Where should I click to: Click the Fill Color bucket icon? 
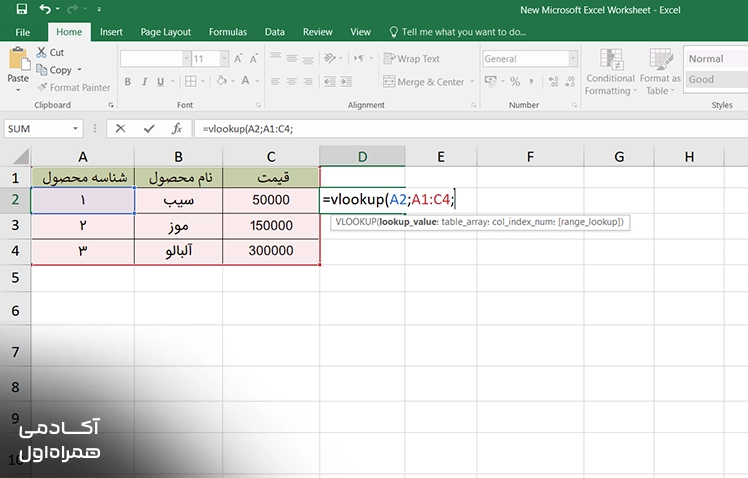221,81
